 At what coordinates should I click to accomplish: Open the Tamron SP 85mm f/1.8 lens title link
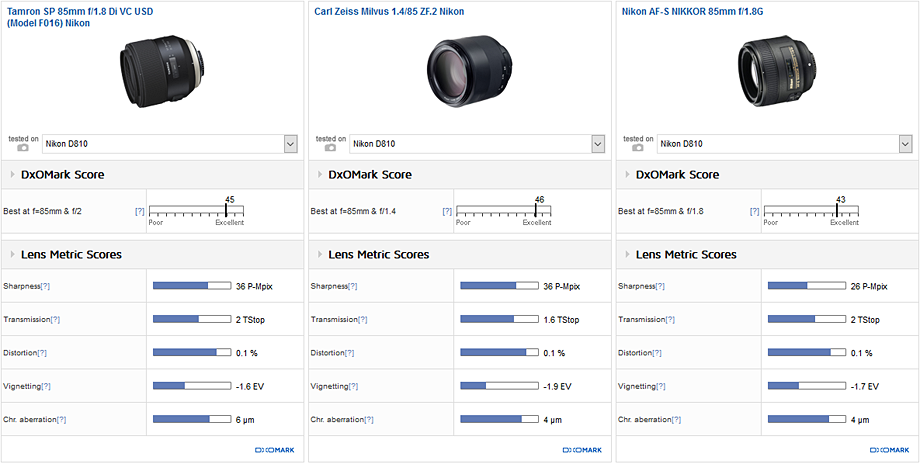point(82,18)
